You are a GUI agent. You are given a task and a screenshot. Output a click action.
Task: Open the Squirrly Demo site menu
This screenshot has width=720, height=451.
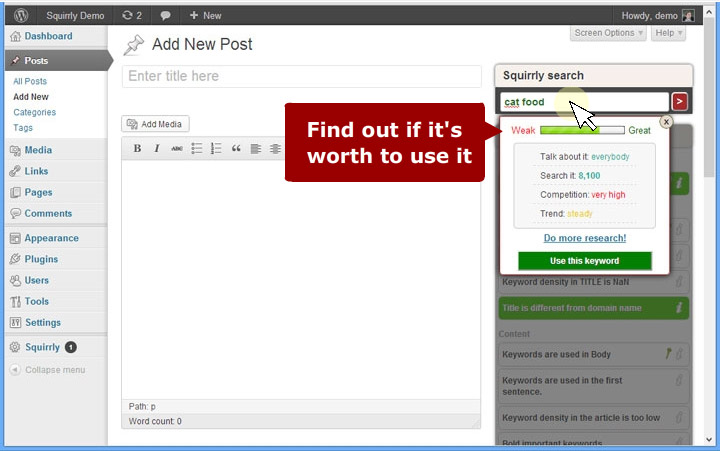point(75,16)
